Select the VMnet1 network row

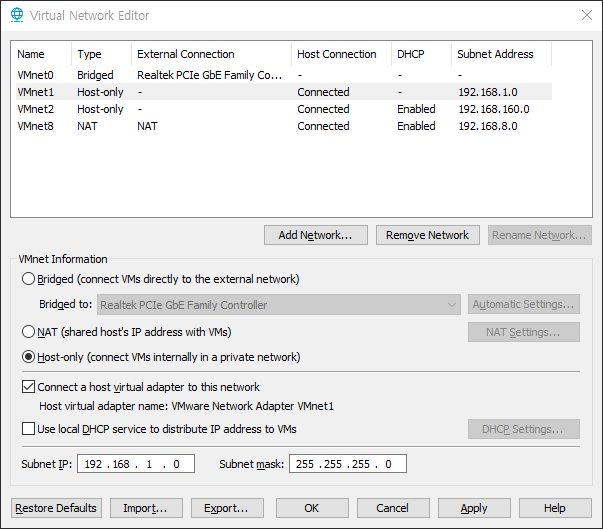pos(284,92)
